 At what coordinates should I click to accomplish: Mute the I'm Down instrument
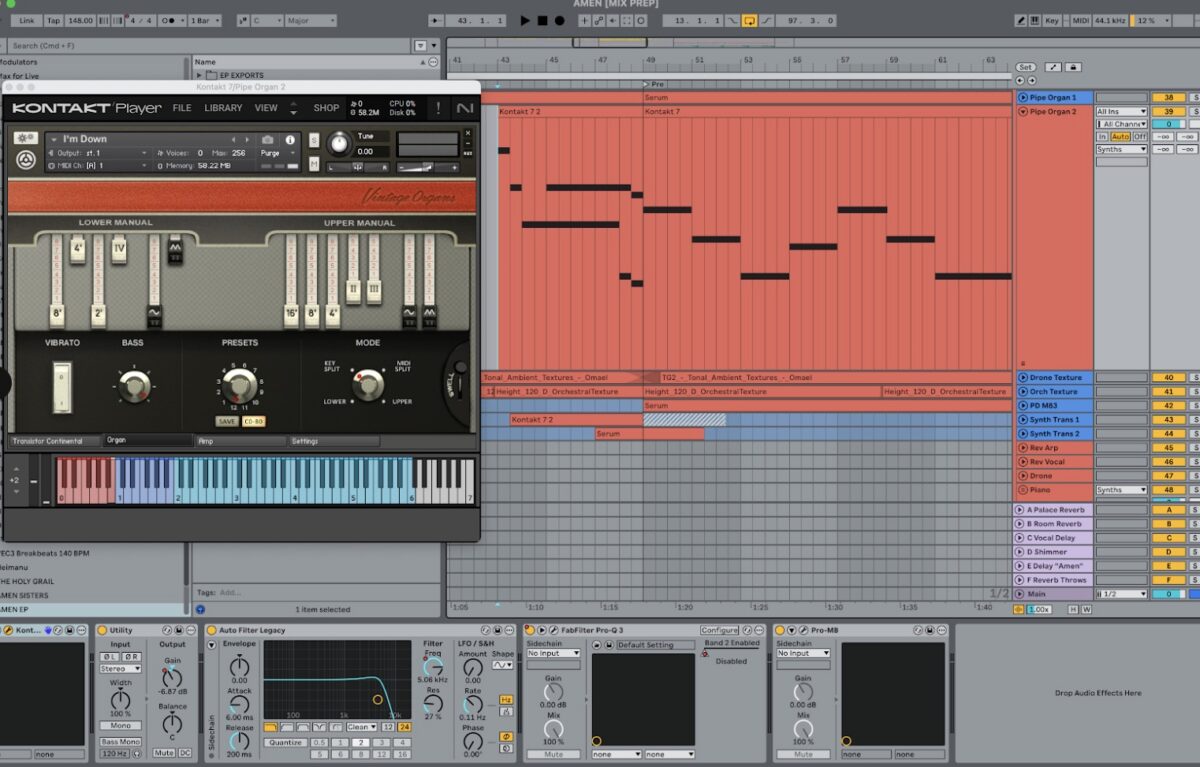314,163
